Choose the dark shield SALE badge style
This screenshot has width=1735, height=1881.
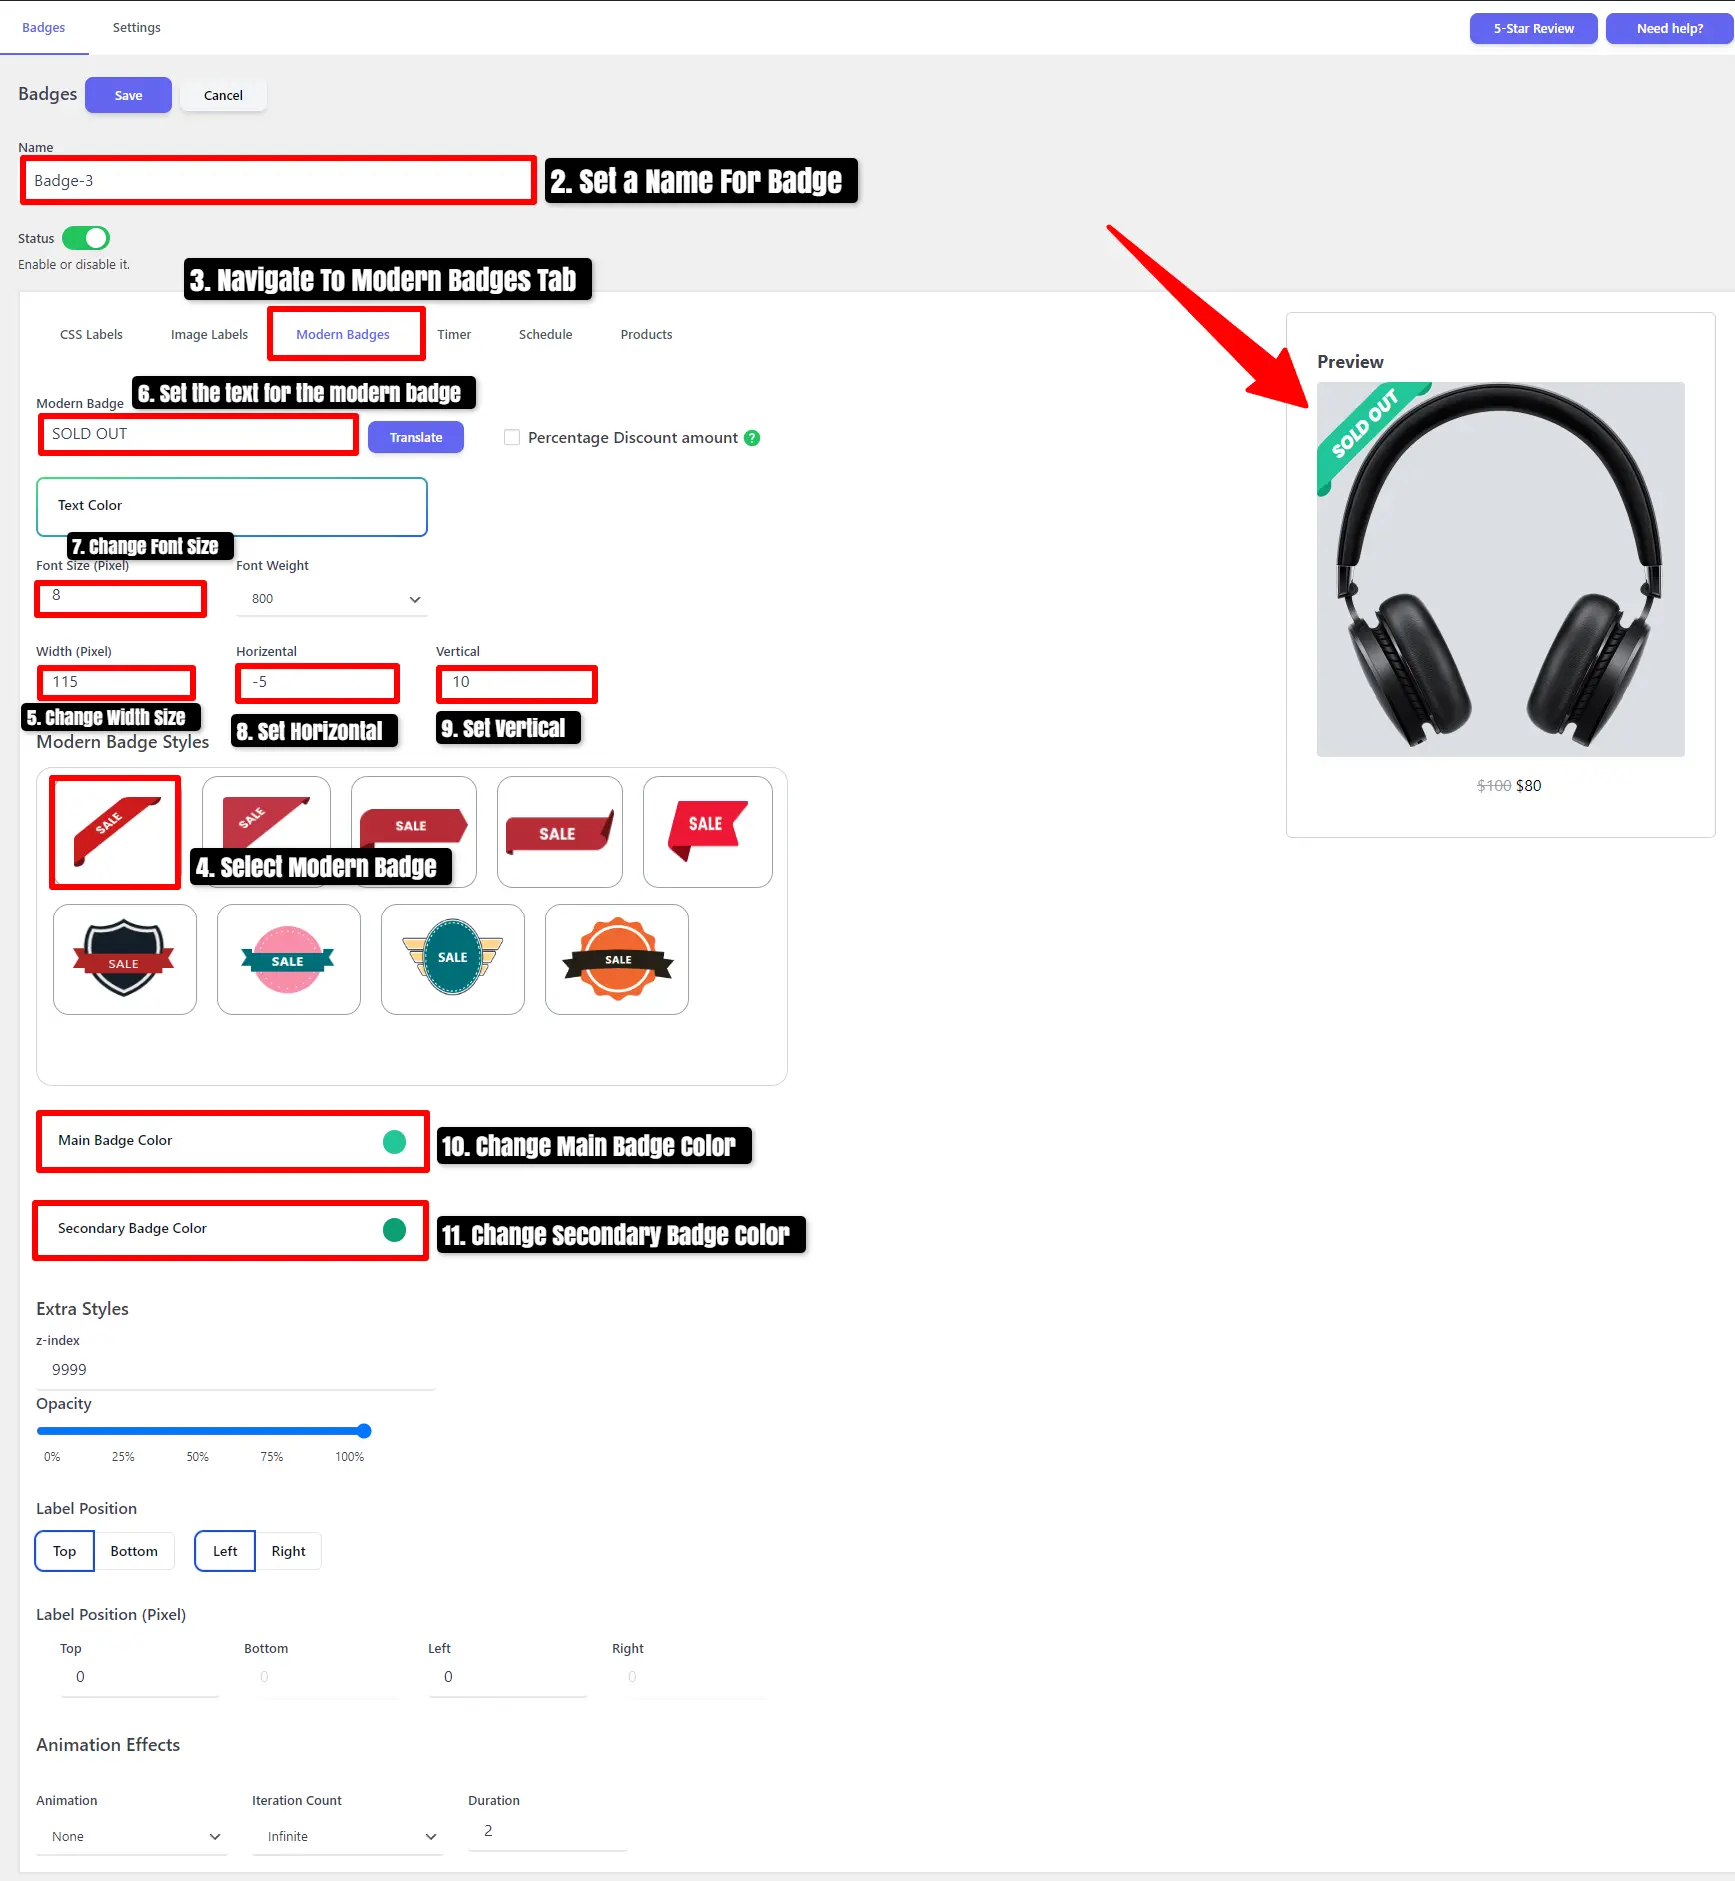pyautogui.click(x=125, y=959)
